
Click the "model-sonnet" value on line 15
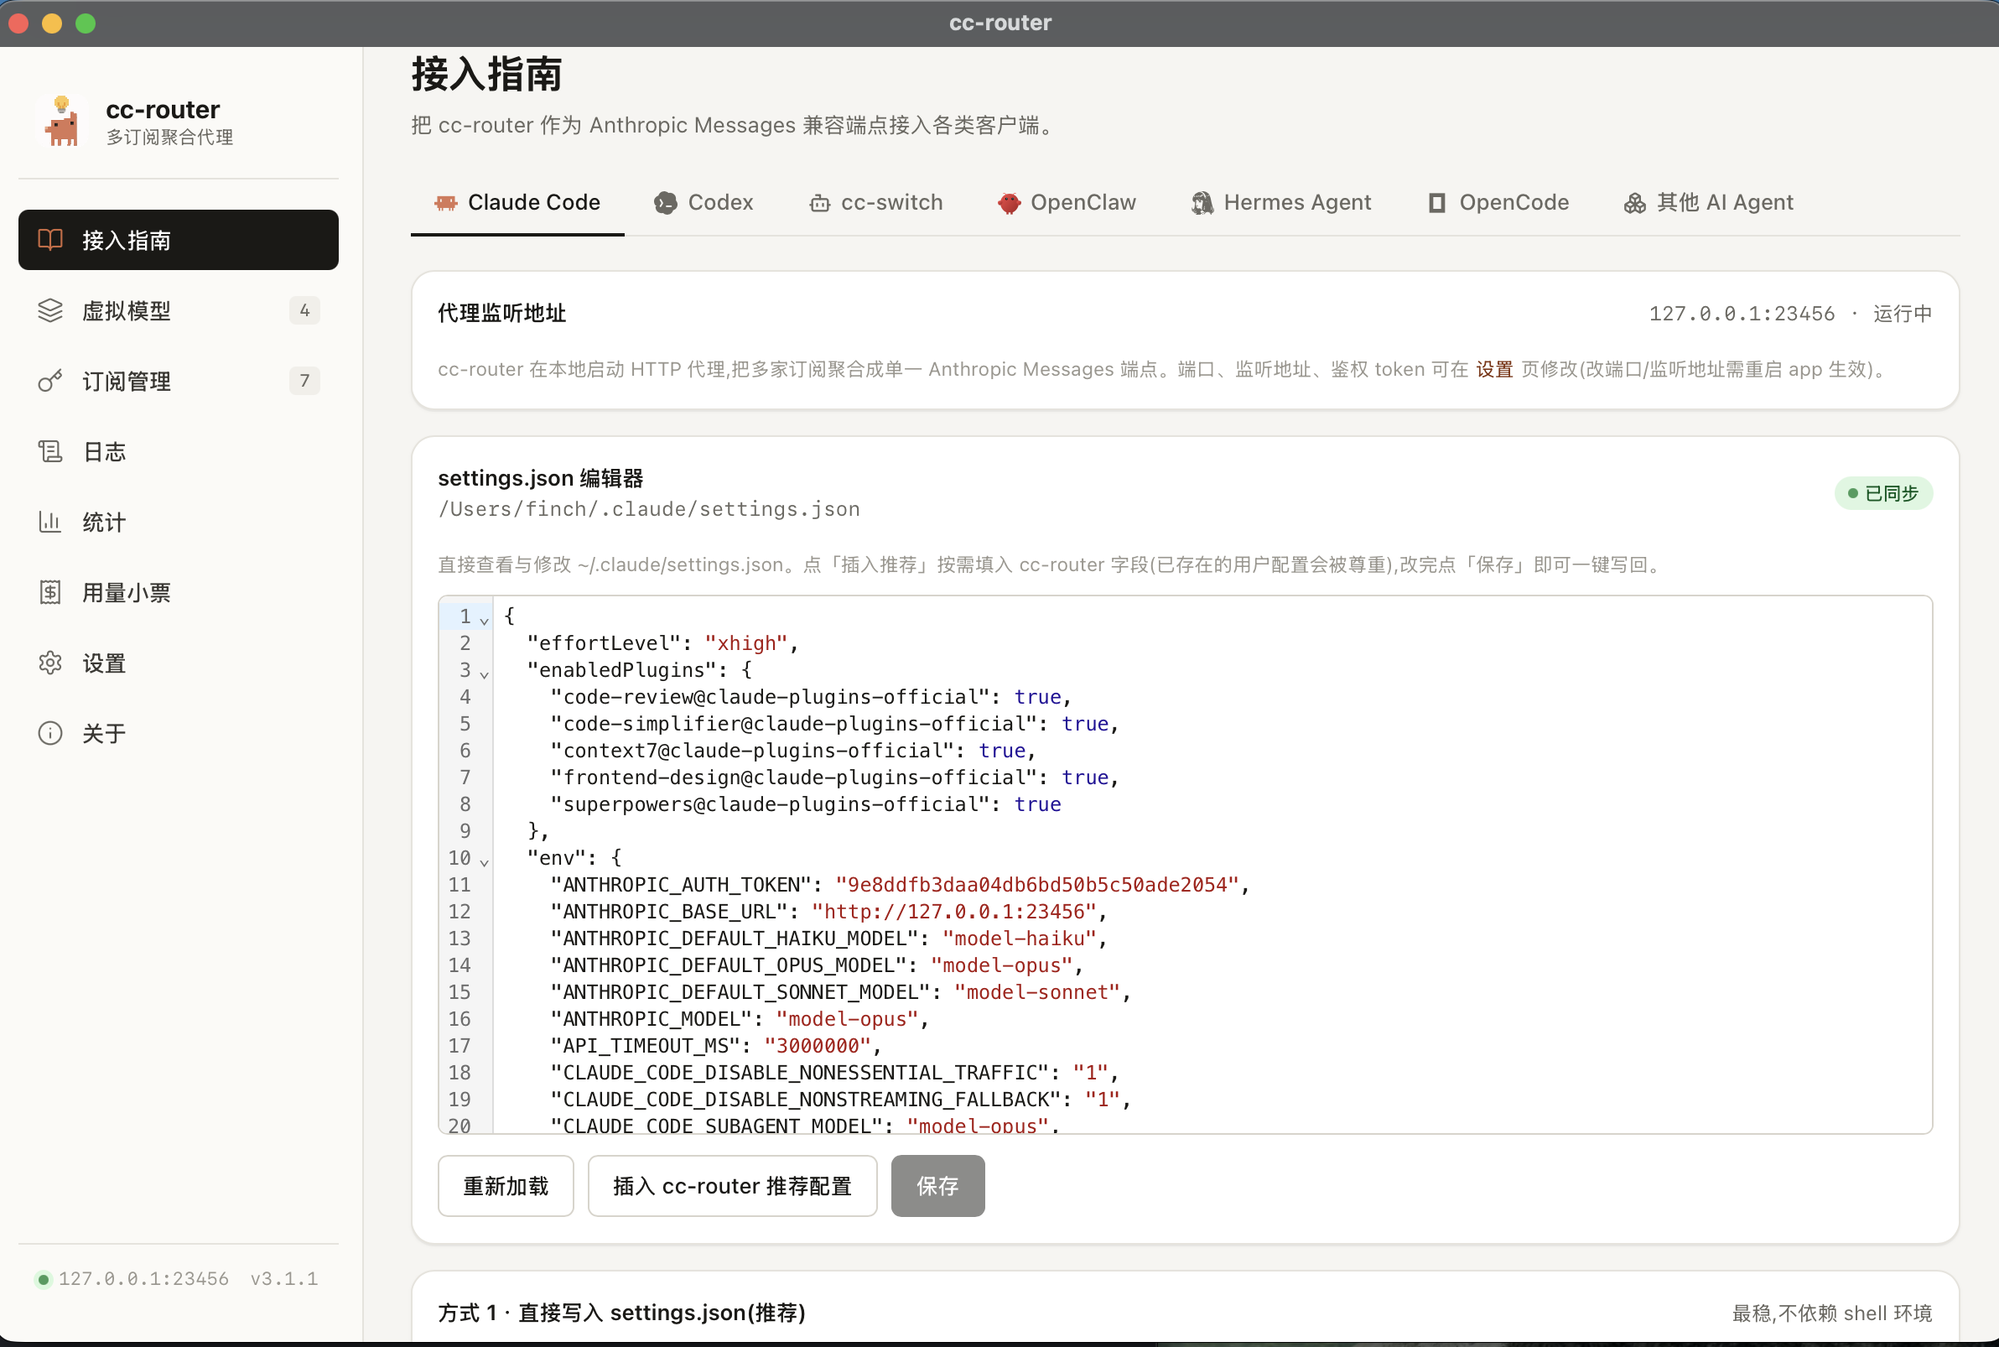tap(1037, 992)
